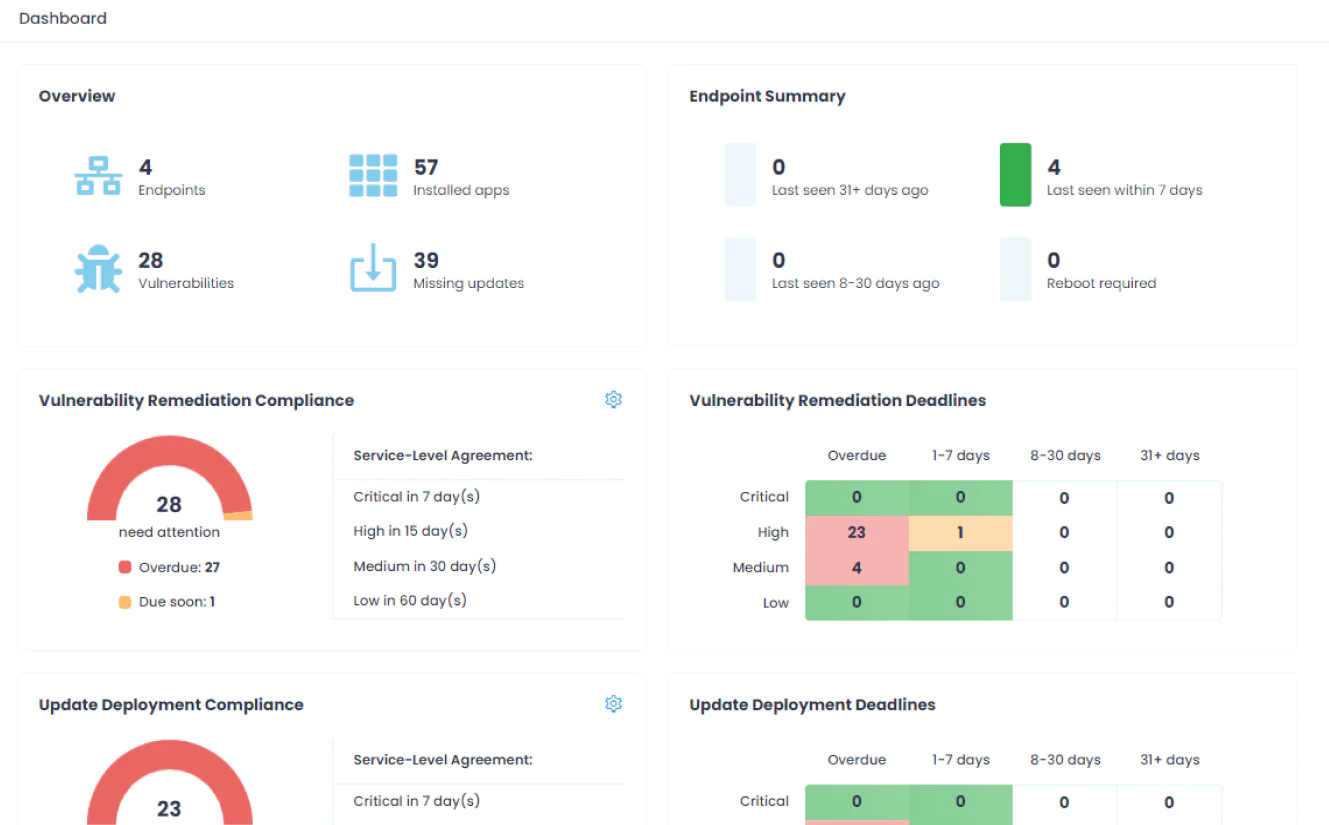This screenshot has height=825, width=1329.
Task: Click the High 1-7 days cell showing 1
Action: click(961, 532)
